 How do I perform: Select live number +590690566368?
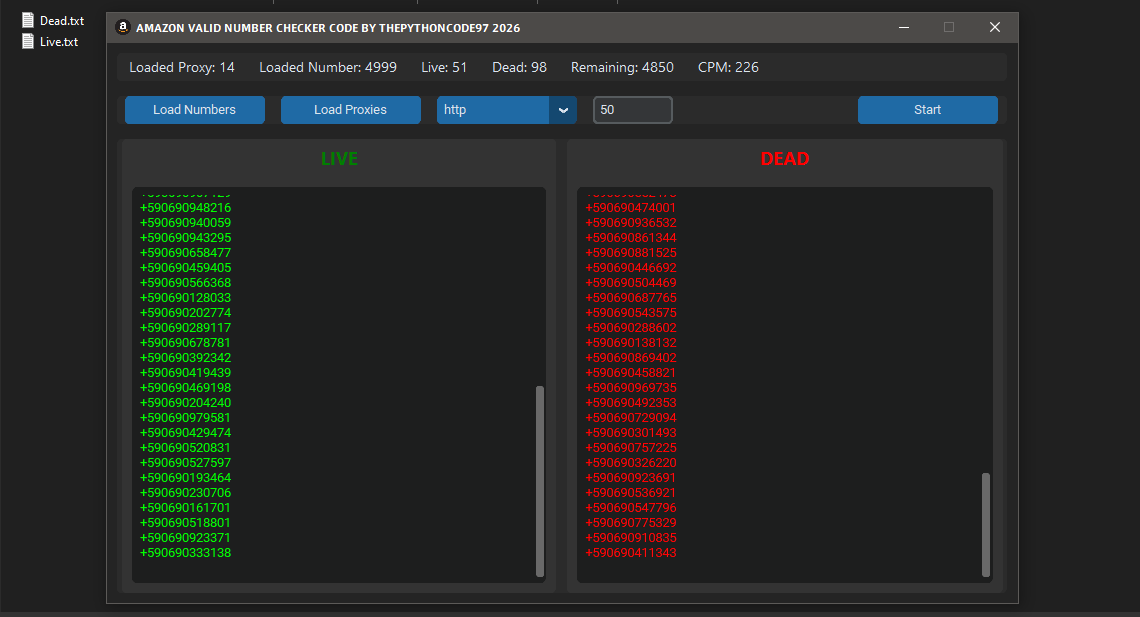185,283
